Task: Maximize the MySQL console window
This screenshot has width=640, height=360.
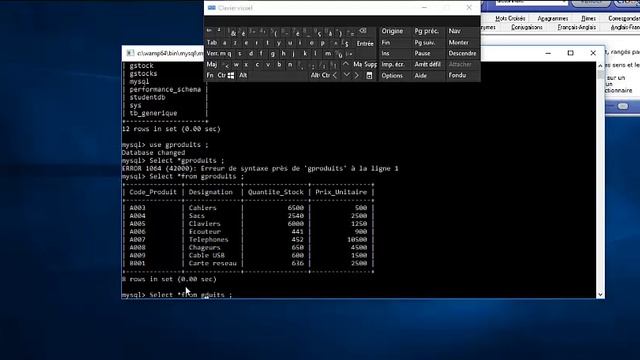Action: (x=571, y=53)
